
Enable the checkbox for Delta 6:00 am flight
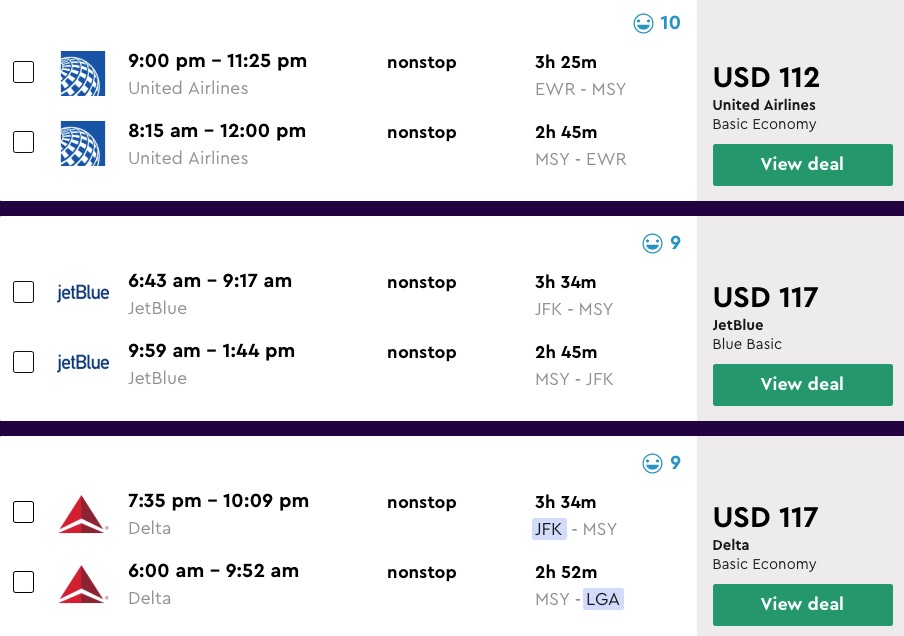(23, 582)
